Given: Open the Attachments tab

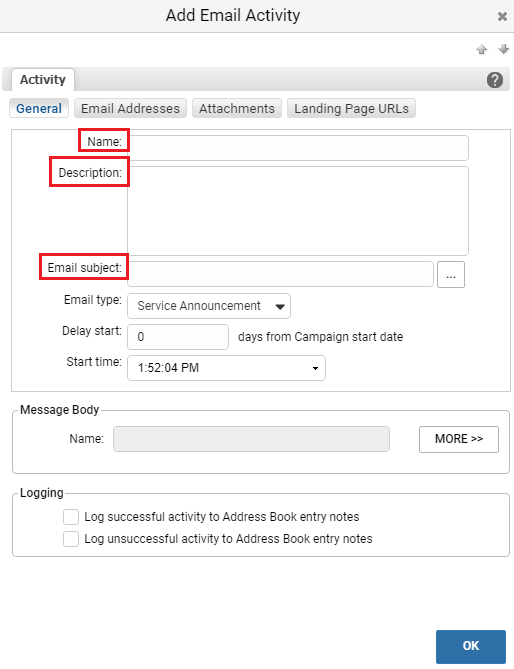Looking at the screenshot, I should [x=237, y=108].
